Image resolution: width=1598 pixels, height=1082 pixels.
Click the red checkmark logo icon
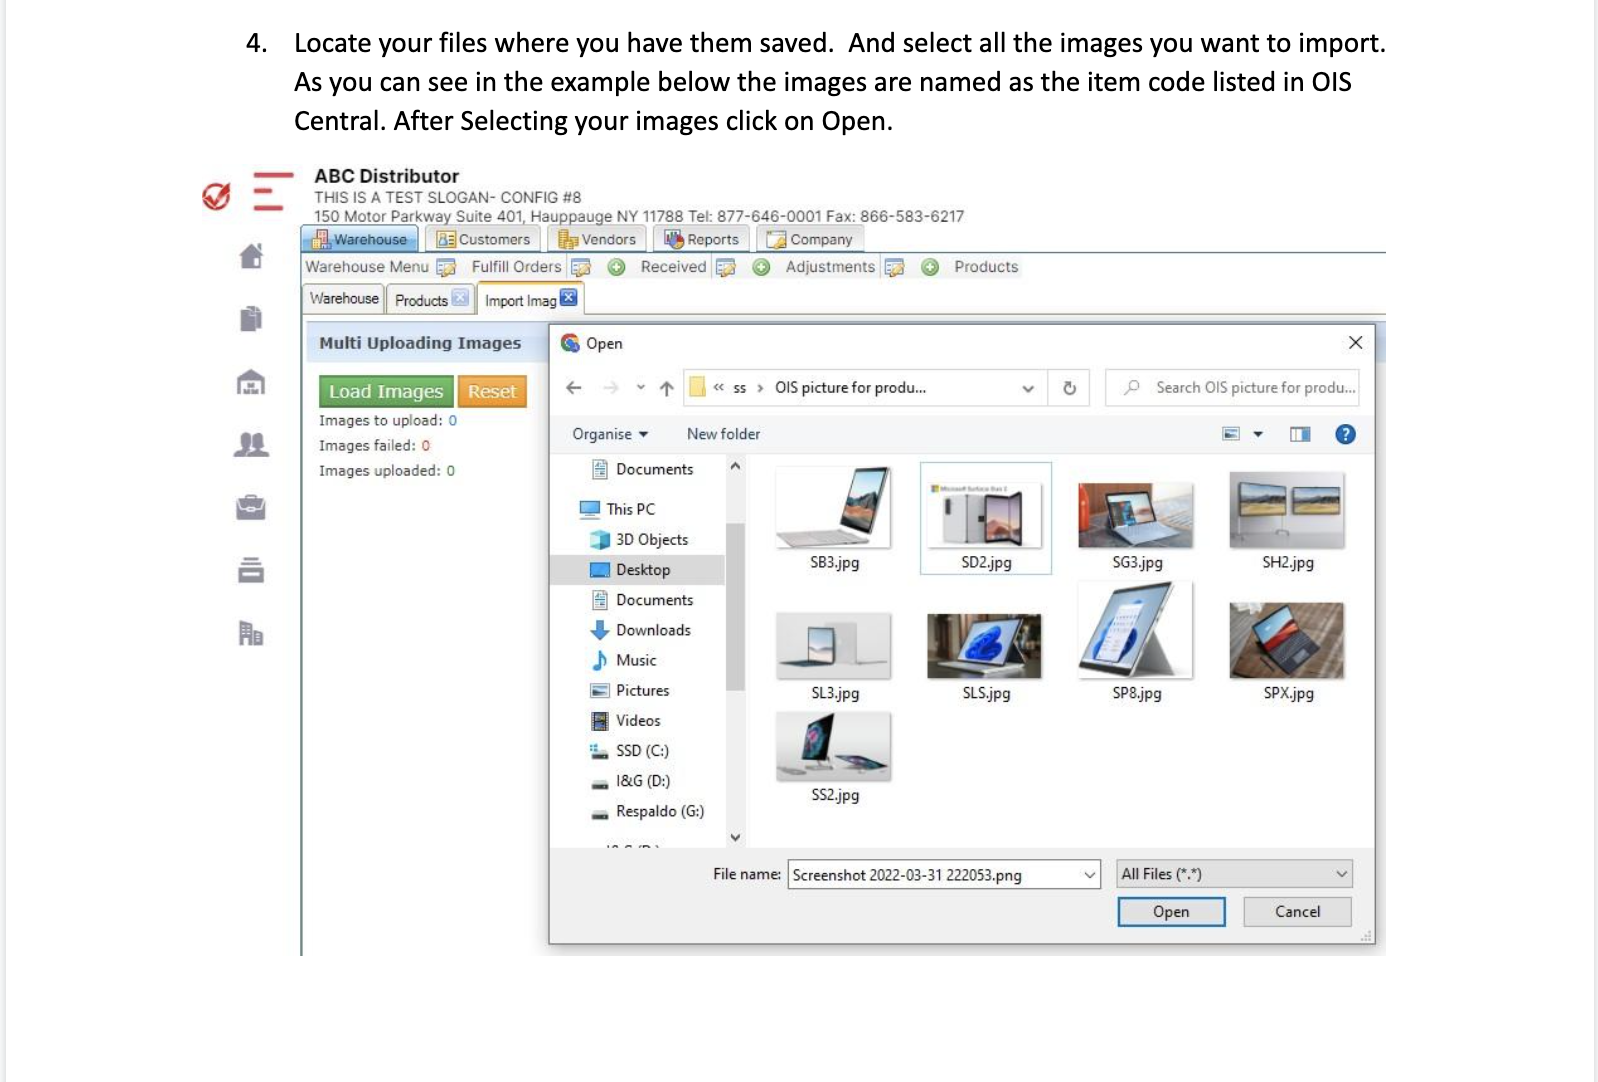(x=216, y=196)
